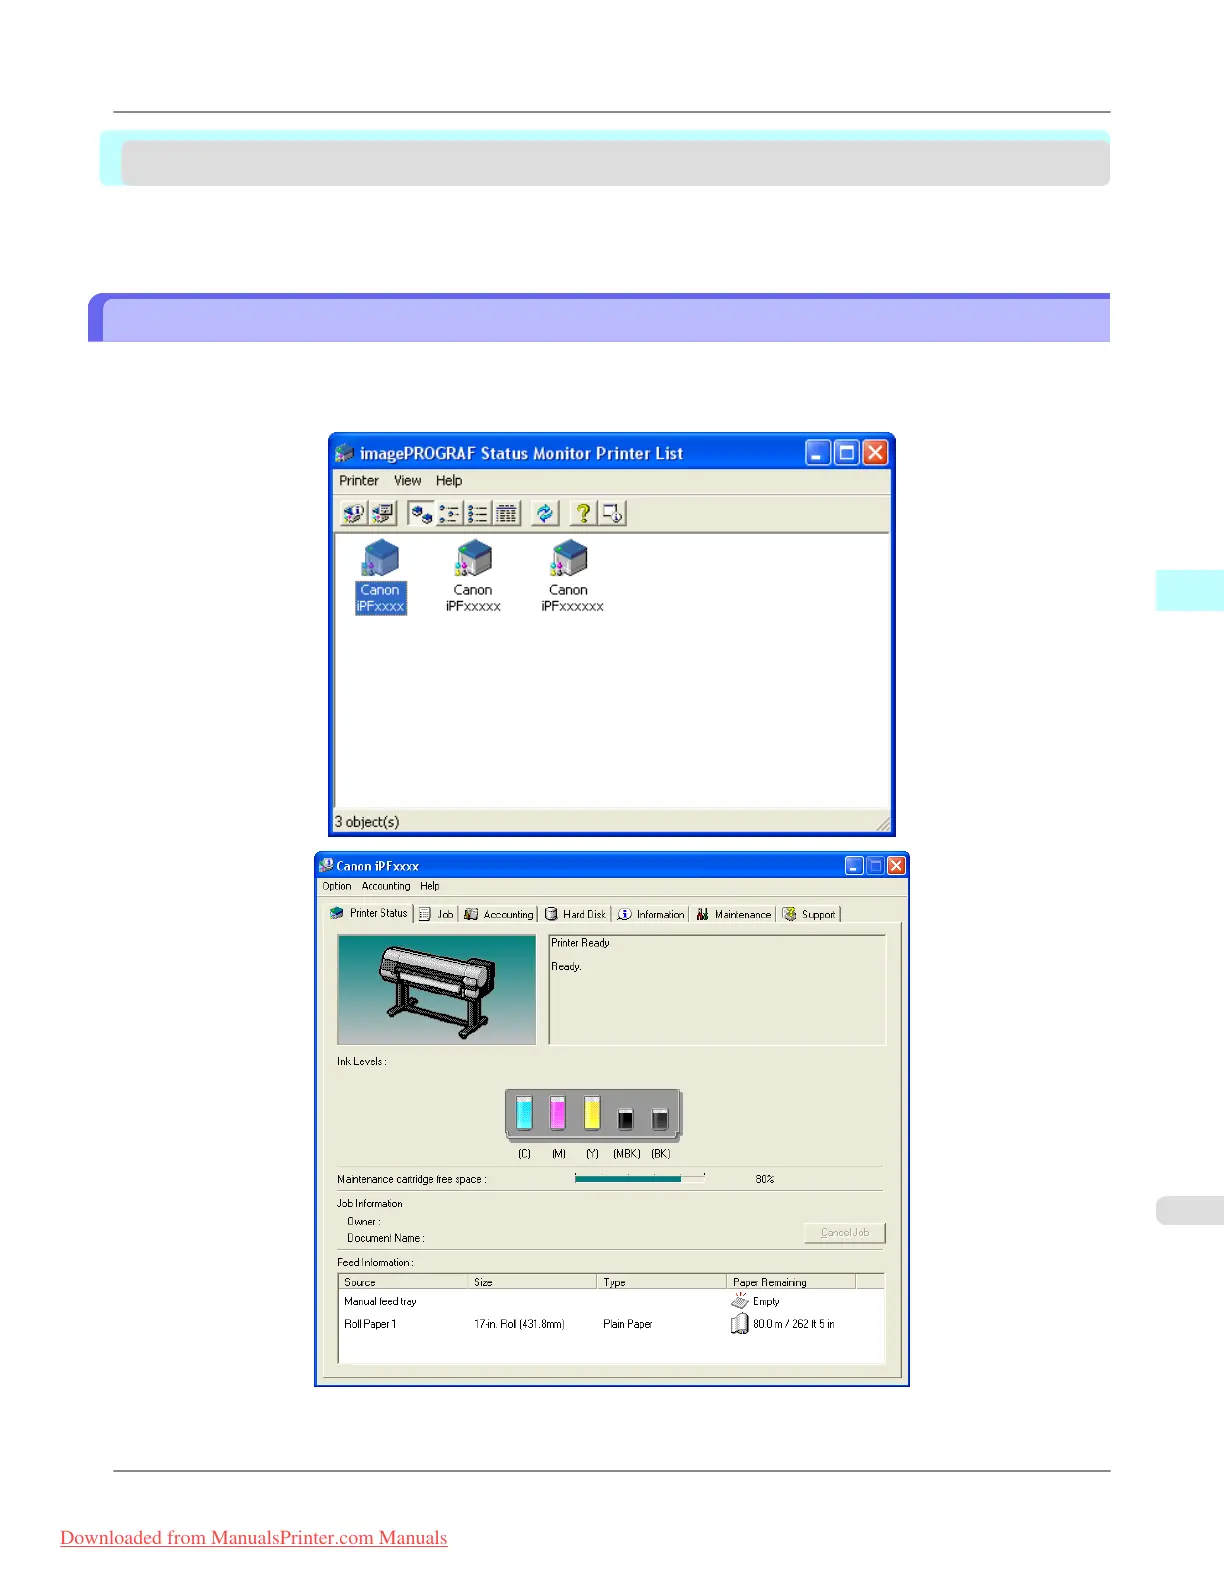
Task: Click the '3 object(s)' status bar text
Action: click(x=367, y=822)
